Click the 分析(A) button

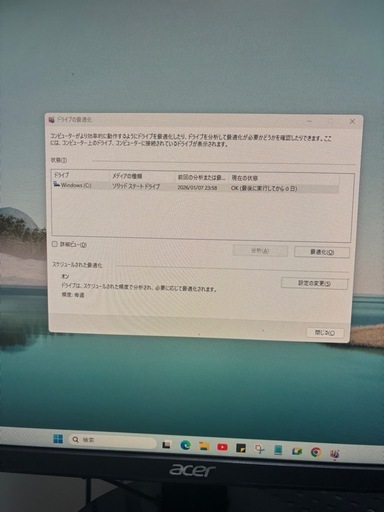click(260, 251)
